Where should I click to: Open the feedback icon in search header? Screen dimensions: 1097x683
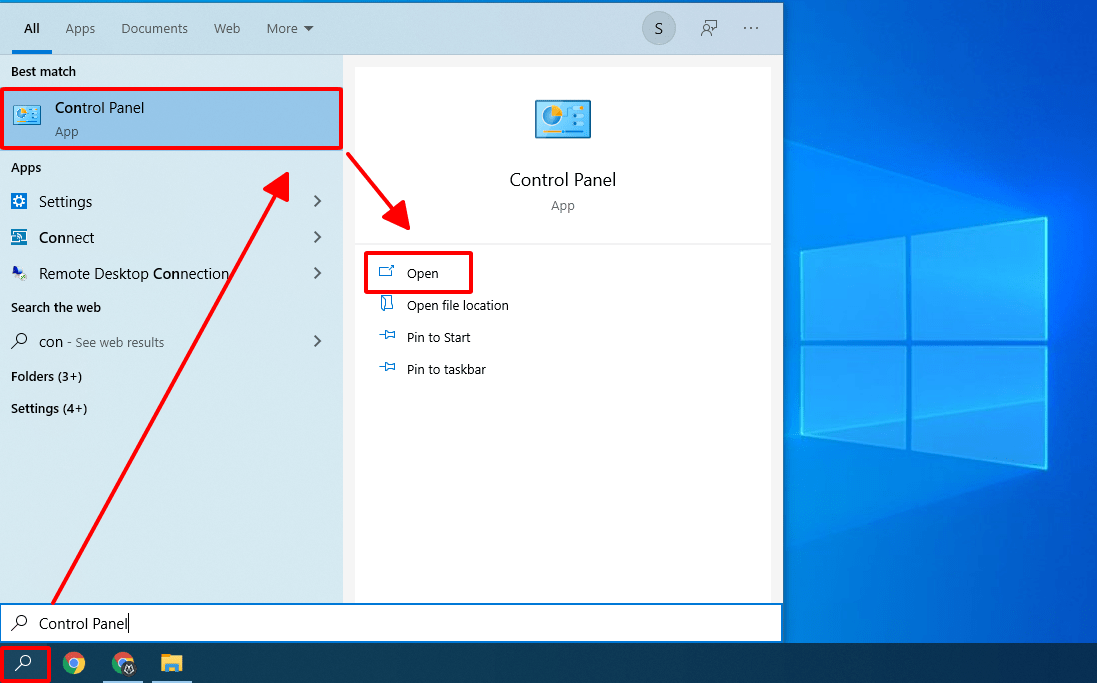[709, 29]
